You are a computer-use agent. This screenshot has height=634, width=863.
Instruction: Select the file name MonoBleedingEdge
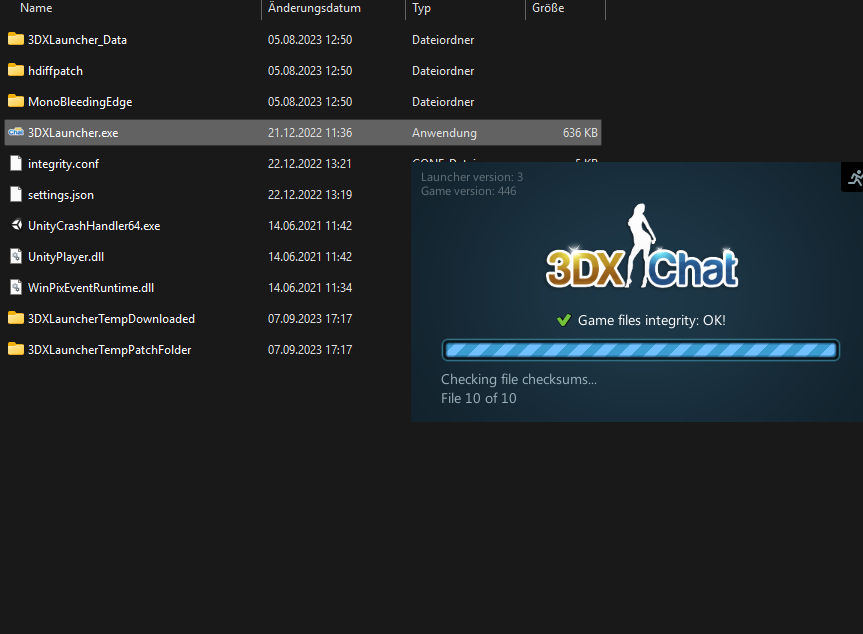point(80,102)
